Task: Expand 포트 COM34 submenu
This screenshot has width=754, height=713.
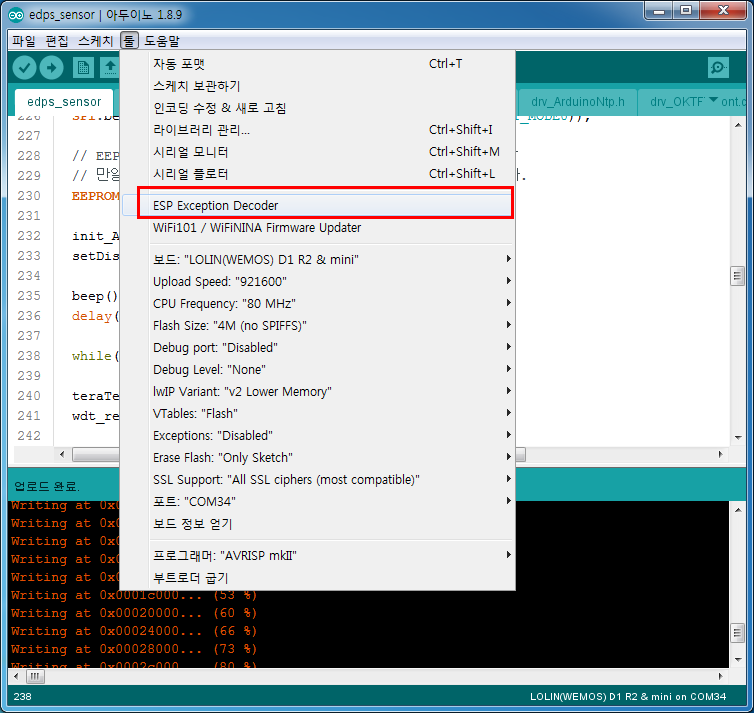Action: [x=318, y=501]
